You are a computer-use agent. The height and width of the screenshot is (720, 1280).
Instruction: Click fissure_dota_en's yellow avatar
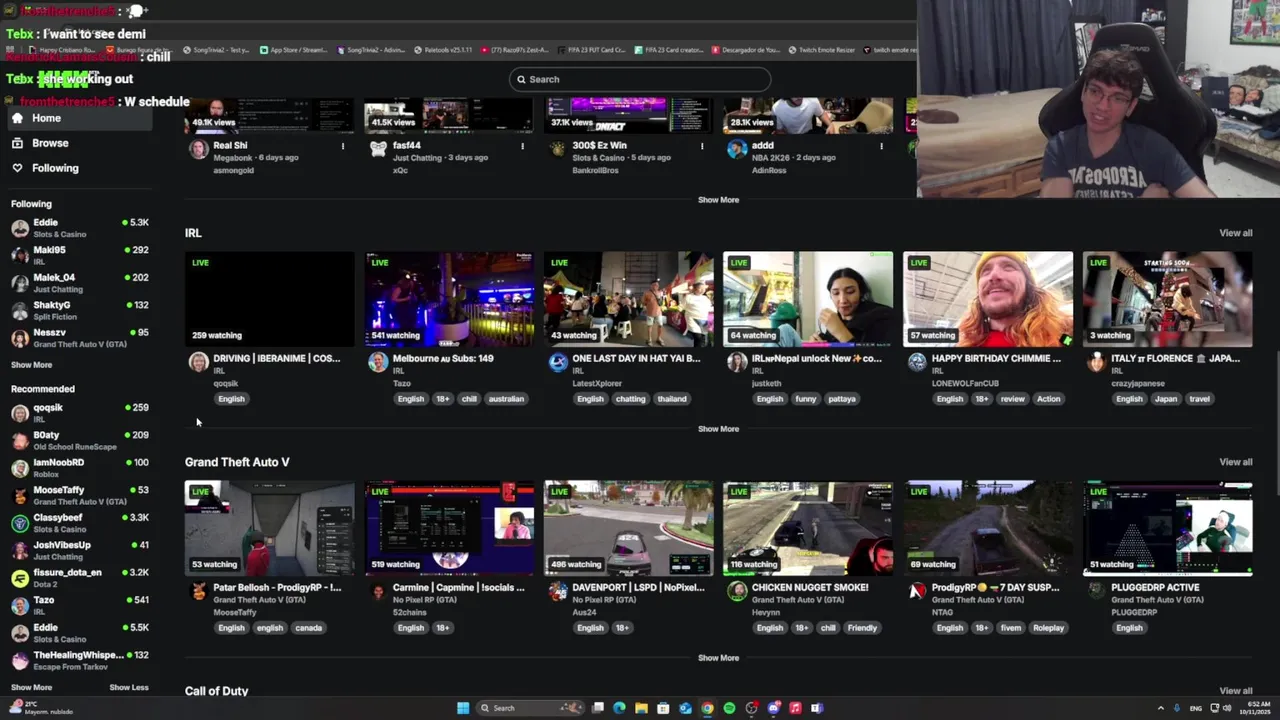pyautogui.click(x=20, y=578)
